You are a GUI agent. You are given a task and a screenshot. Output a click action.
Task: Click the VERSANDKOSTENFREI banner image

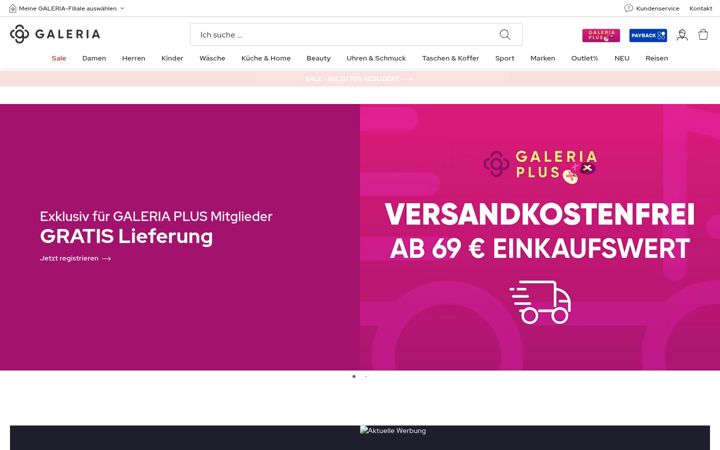pos(540,237)
